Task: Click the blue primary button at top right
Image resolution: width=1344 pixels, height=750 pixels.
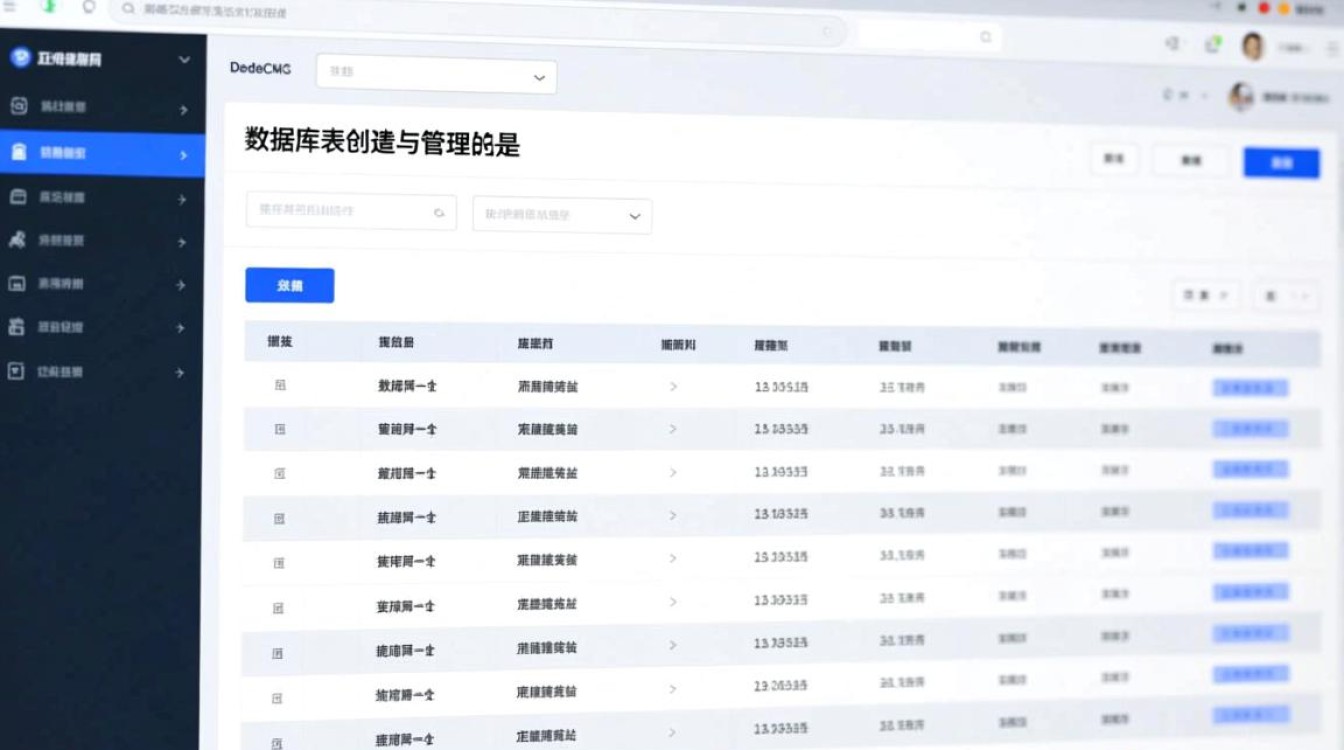Action: pos(1283,162)
